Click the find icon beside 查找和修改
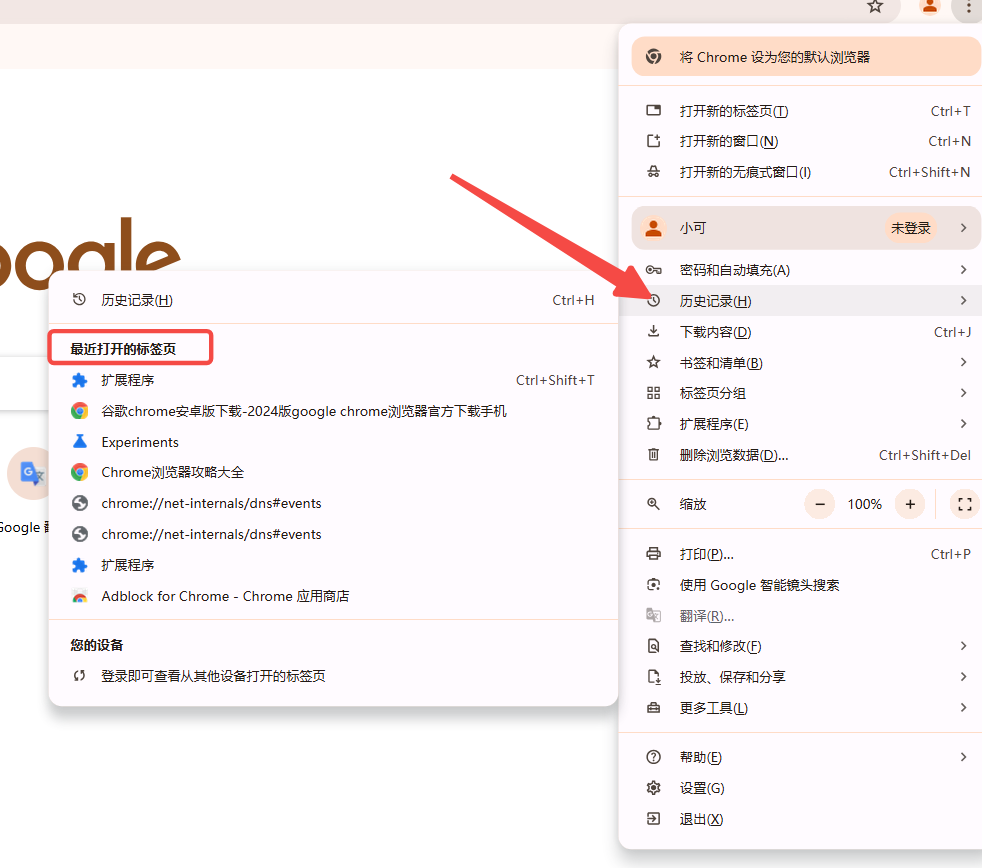The width and height of the screenshot is (982, 868). pos(653,646)
